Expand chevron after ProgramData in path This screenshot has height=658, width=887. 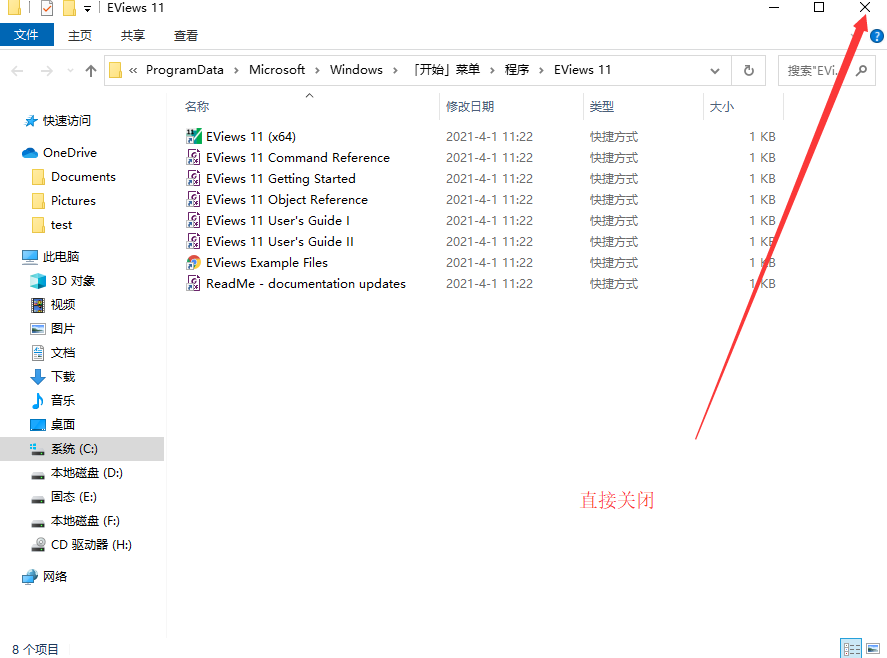tap(236, 70)
